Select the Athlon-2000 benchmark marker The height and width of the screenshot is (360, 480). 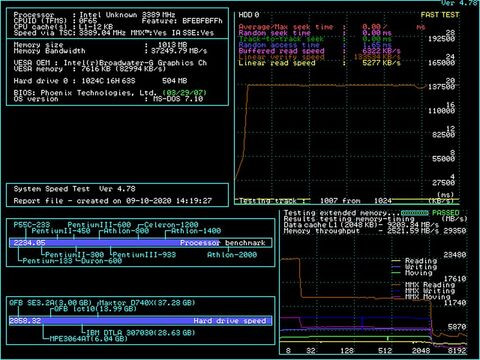[232, 255]
